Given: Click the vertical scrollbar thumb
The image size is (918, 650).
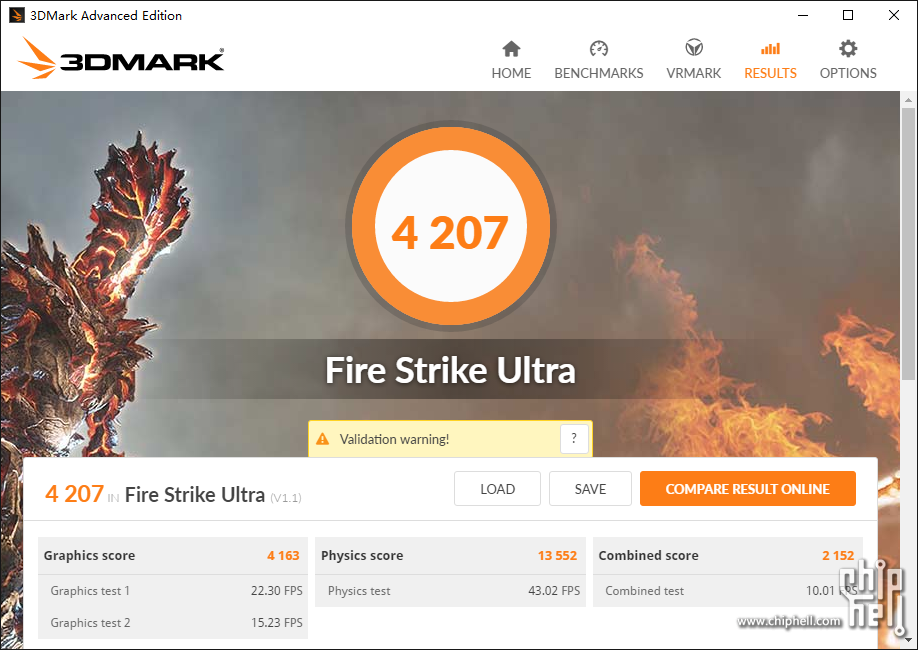Looking at the screenshot, I should tap(908, 244).
